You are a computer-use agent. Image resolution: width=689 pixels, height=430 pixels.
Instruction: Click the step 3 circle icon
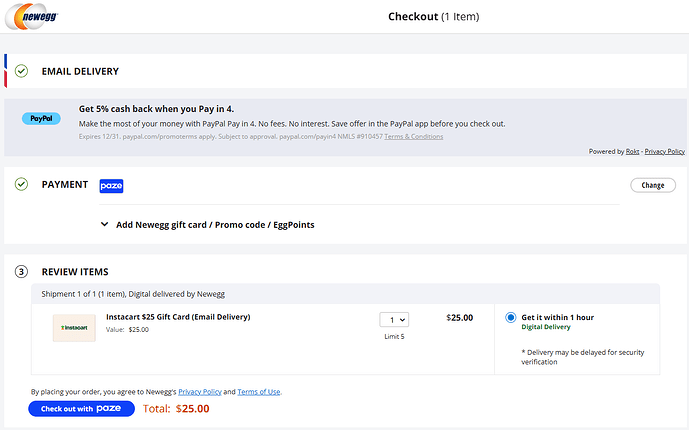click(21, 272)
